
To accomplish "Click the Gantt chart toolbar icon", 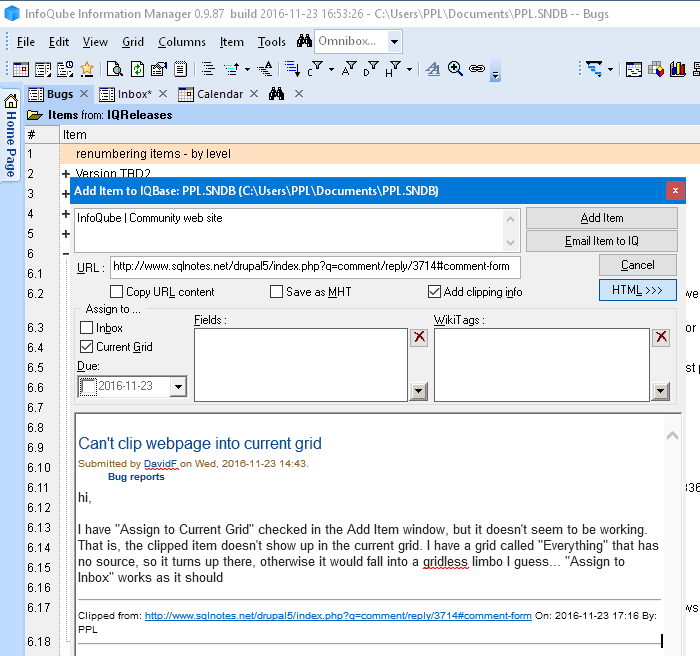I will (x=594, y=69).
